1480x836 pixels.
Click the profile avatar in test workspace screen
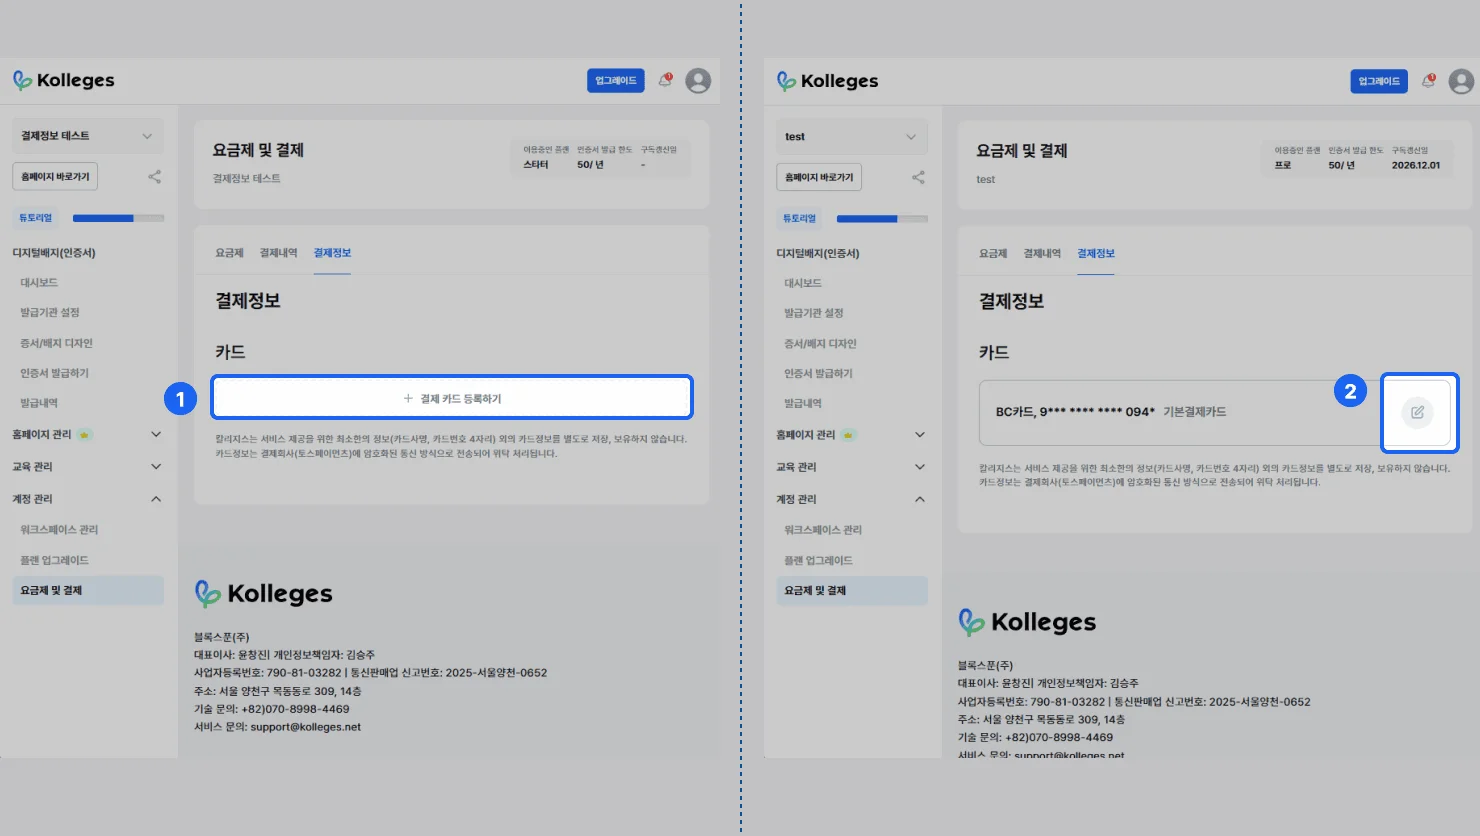coord(1461,82)
